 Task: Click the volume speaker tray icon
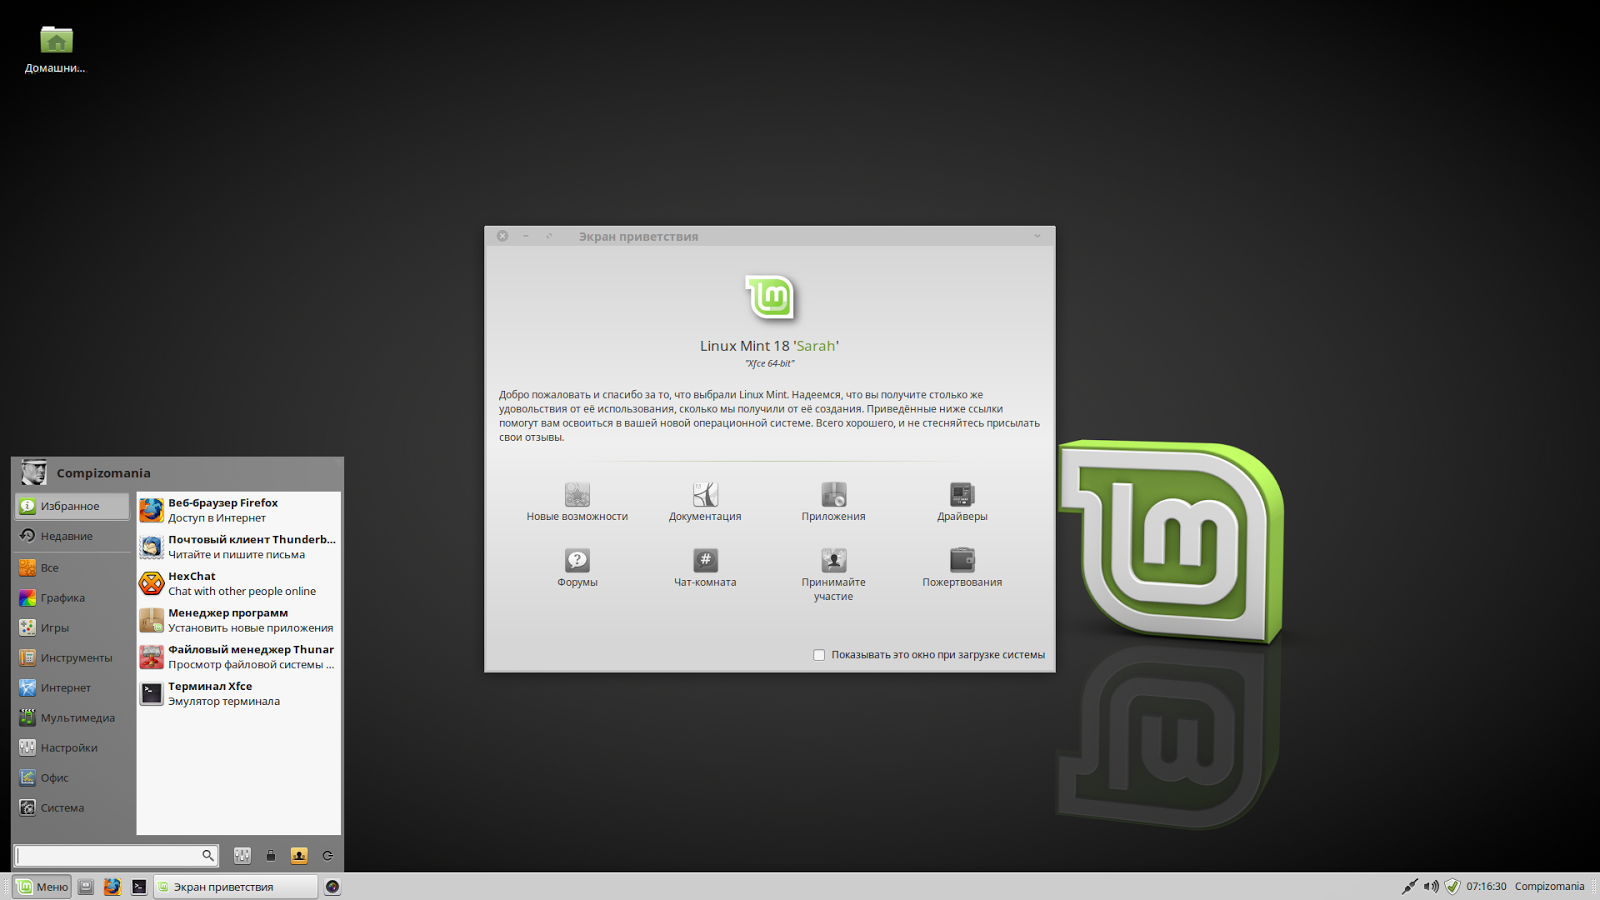pos(1431,887)
